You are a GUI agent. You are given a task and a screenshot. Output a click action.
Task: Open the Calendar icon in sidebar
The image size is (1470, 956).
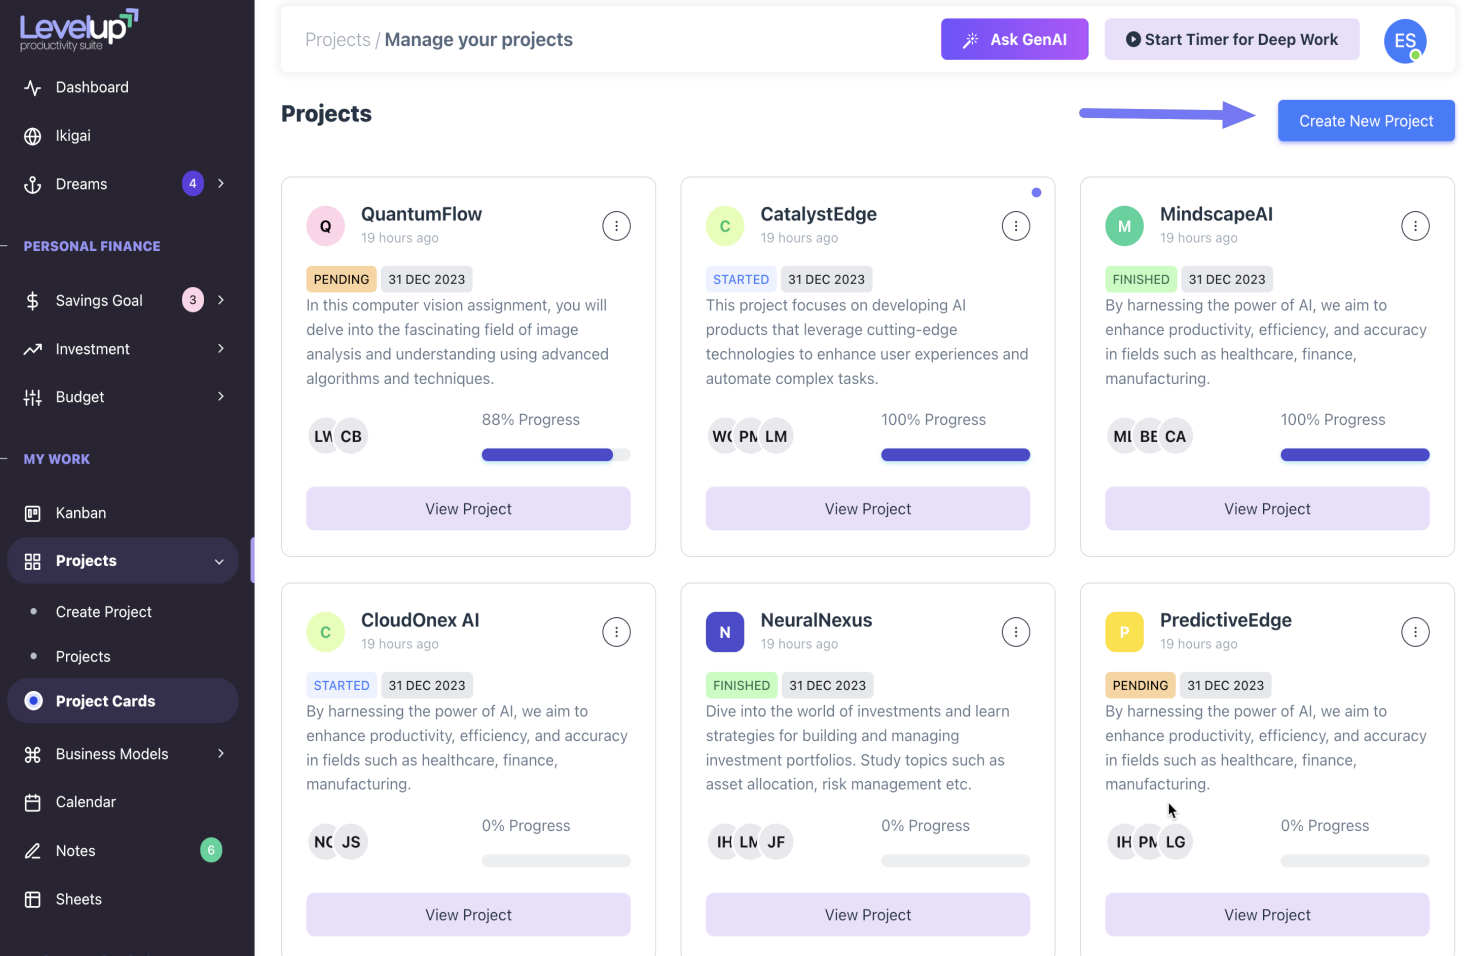(33, 802)
